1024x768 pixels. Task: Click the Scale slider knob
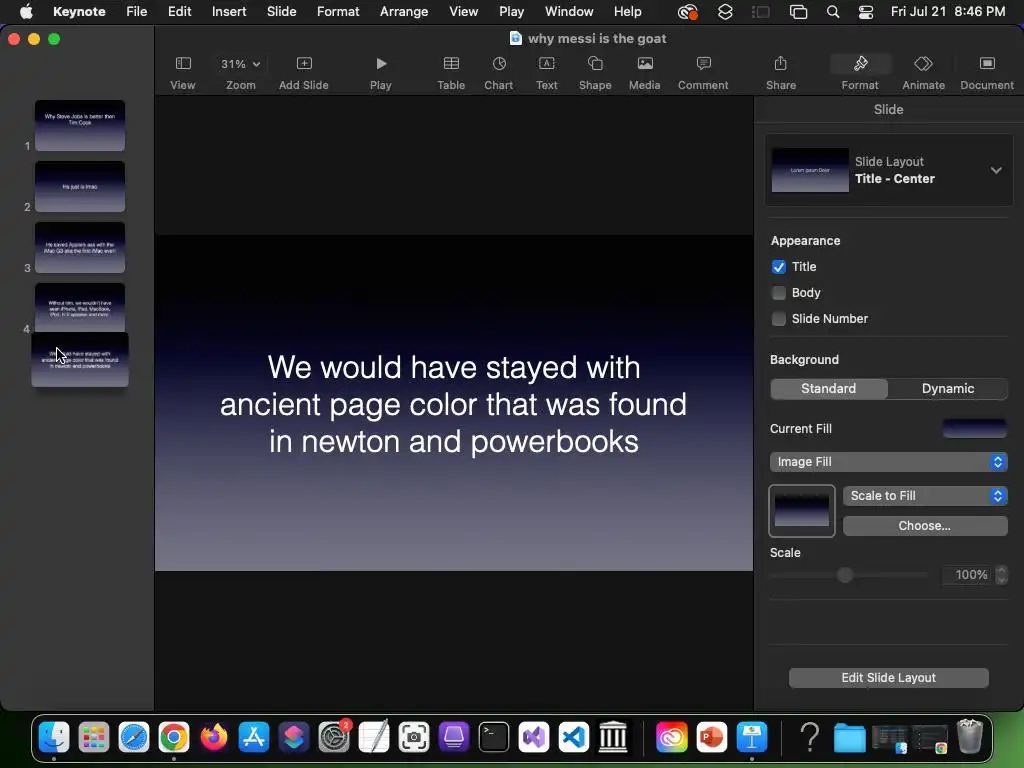(845, 575)
